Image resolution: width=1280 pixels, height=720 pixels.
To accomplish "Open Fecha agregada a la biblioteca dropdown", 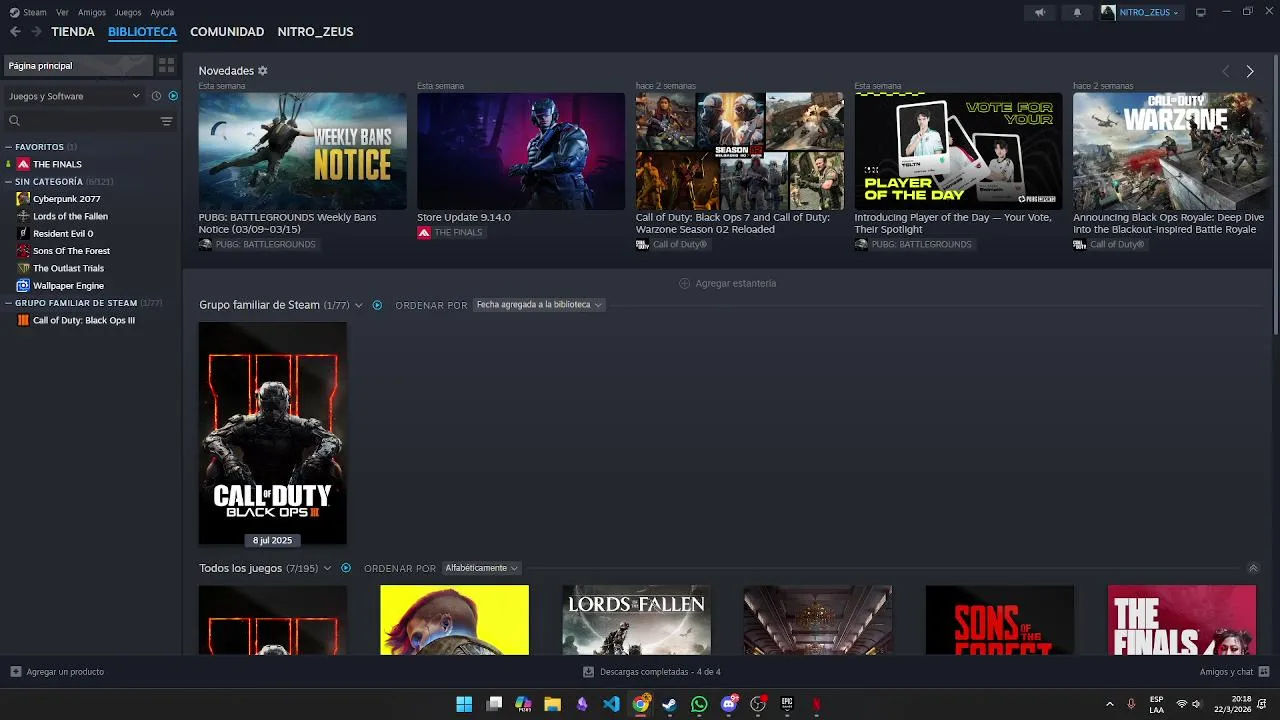I will click(538, 305).
